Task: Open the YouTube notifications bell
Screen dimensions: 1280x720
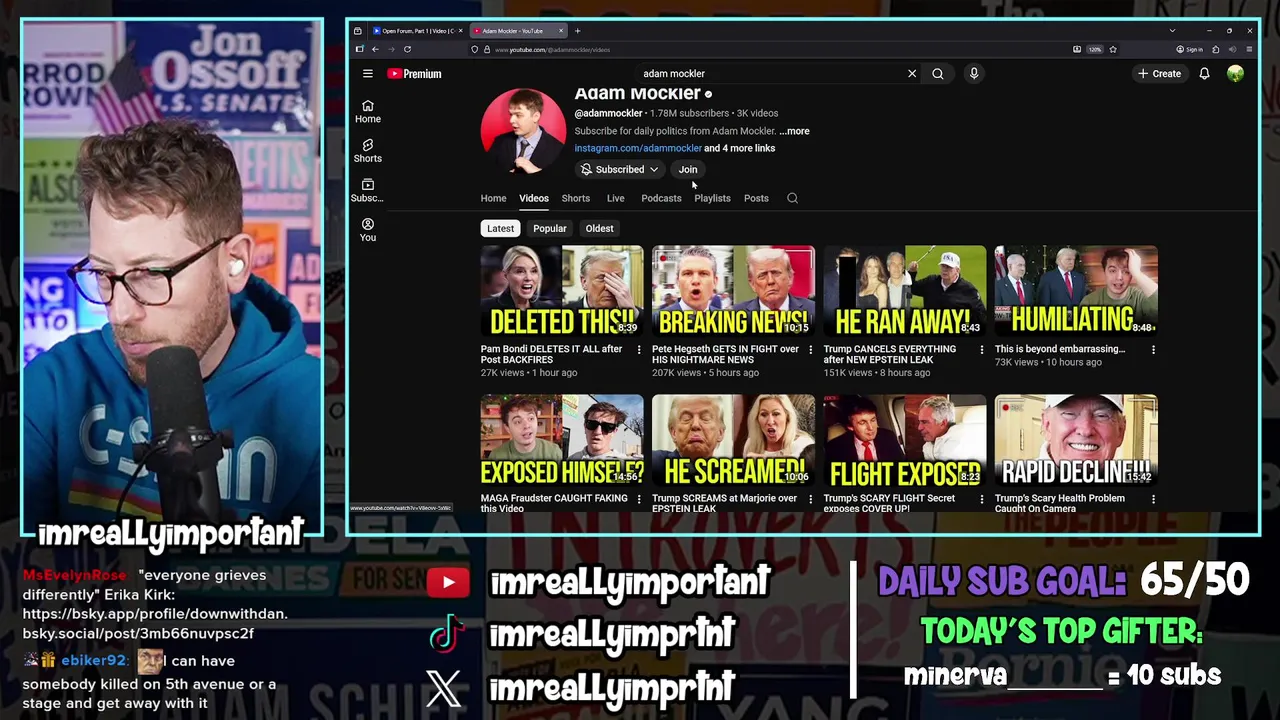Action: pos(1205,74)
